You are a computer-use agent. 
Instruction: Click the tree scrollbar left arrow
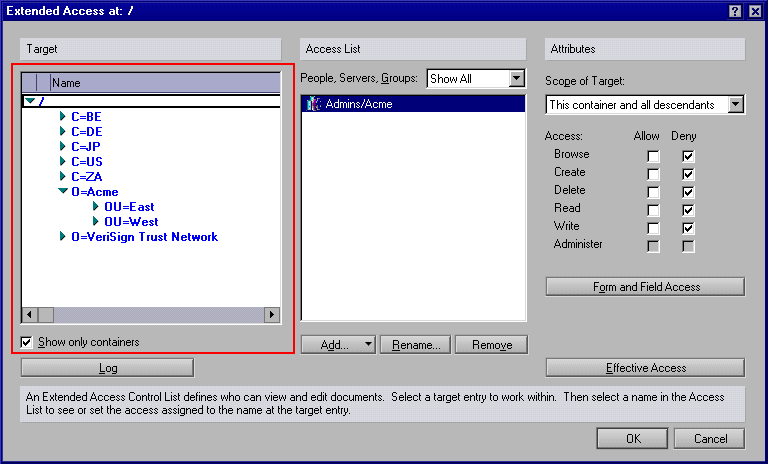29,314
